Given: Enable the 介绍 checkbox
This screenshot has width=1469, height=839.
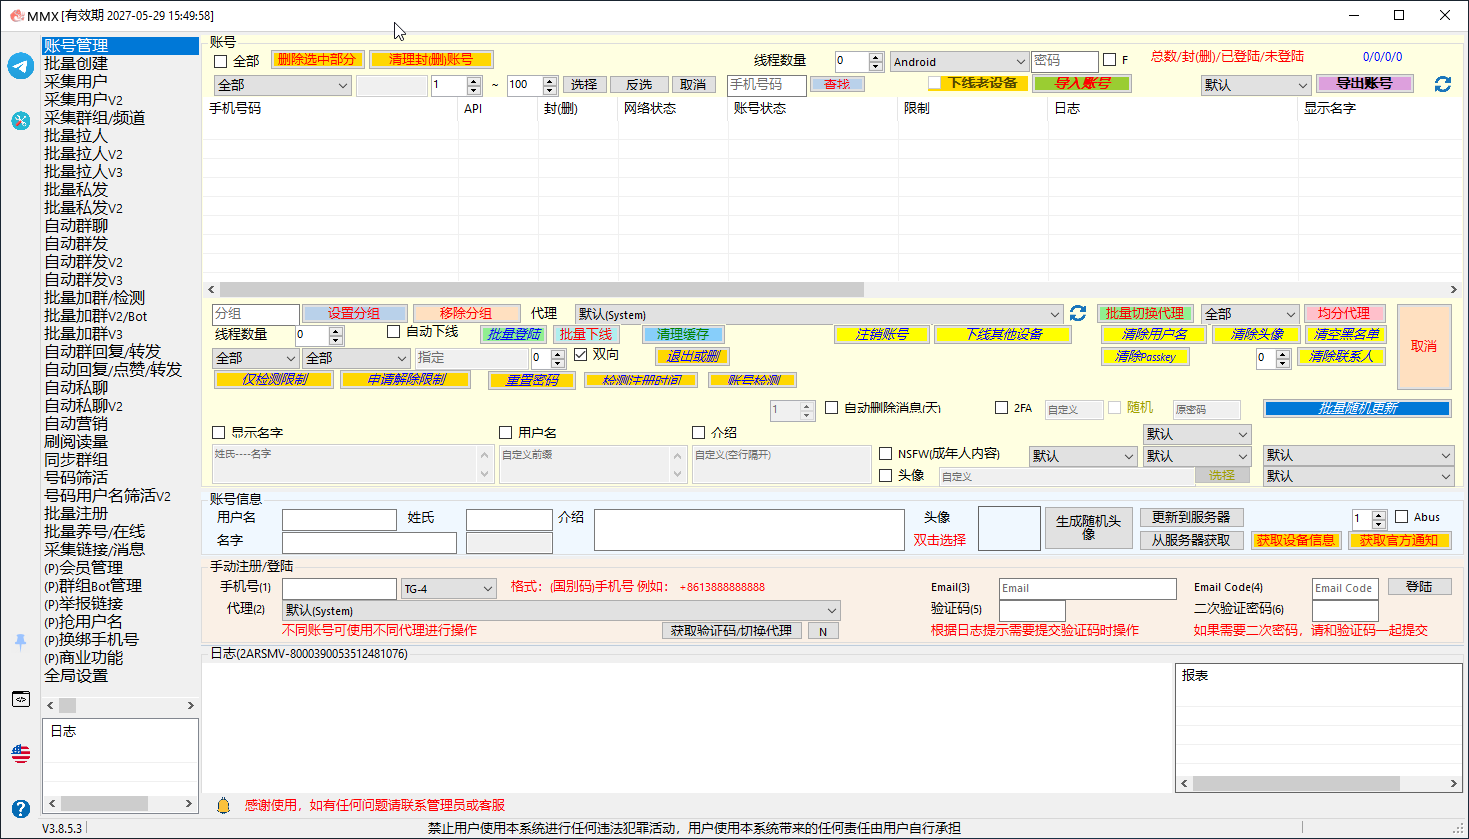Looking at the screenshot, I should coord(699,432).
